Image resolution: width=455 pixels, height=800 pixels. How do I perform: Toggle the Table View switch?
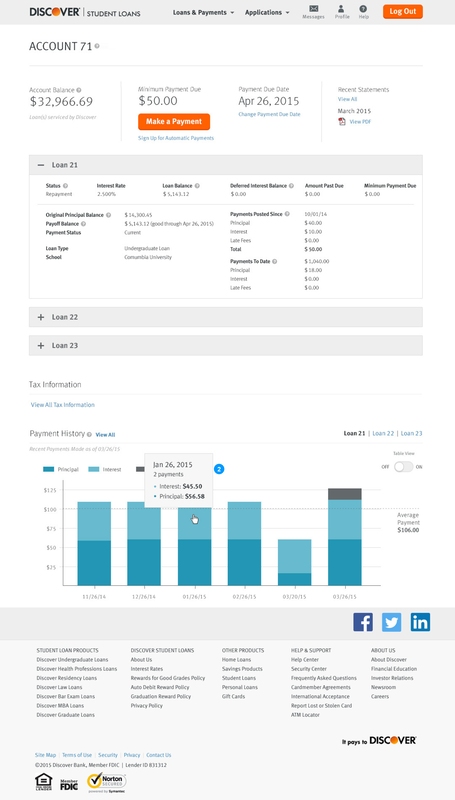pos(403,467)
